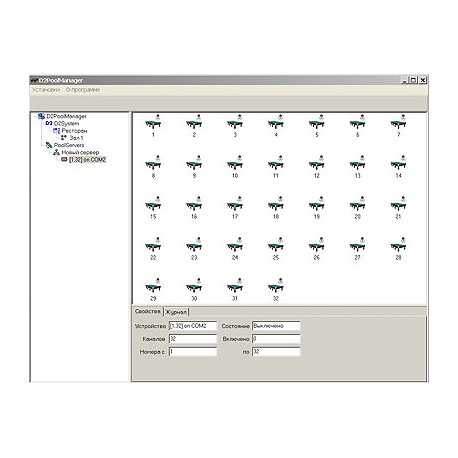
Task: Select pool table icon number 26
Action: click(x=317, y=245)
